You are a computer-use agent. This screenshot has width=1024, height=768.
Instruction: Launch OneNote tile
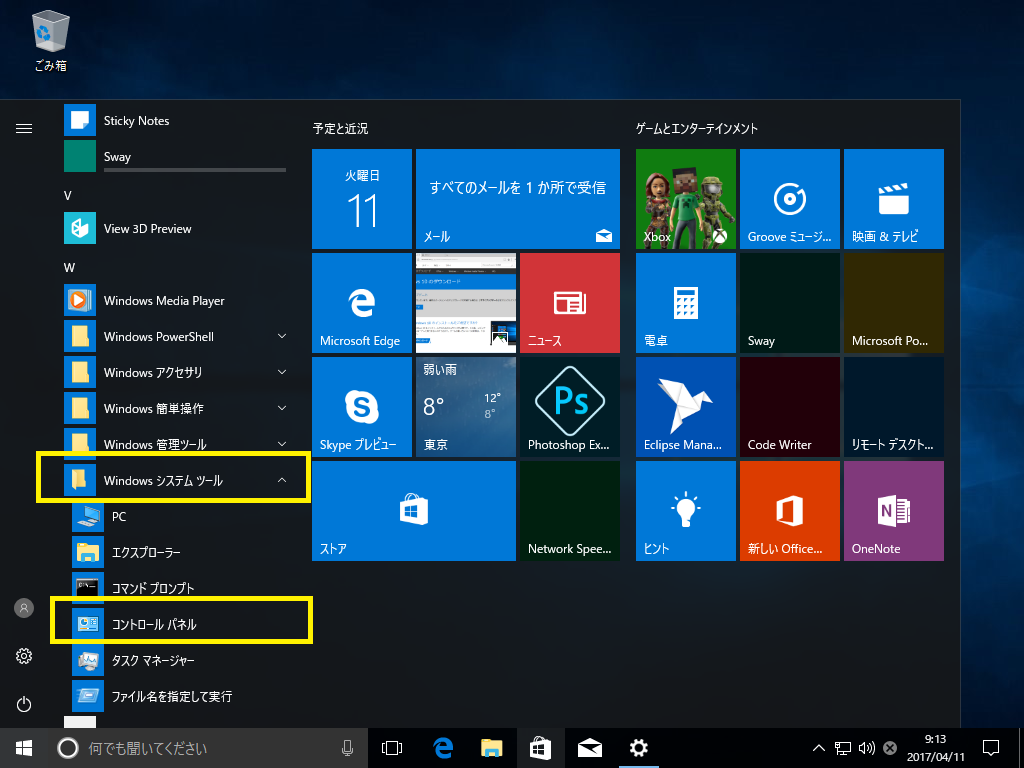[894, 511]
